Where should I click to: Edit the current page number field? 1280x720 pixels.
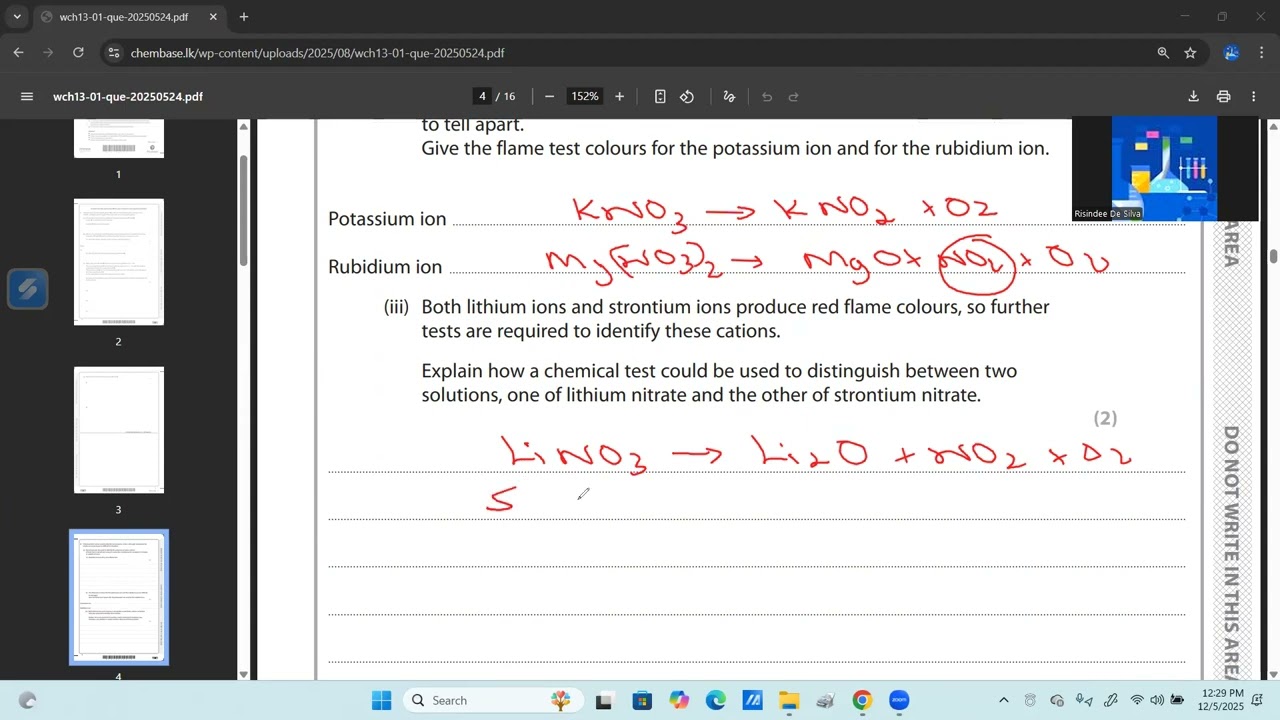click(x=482, y=97)
